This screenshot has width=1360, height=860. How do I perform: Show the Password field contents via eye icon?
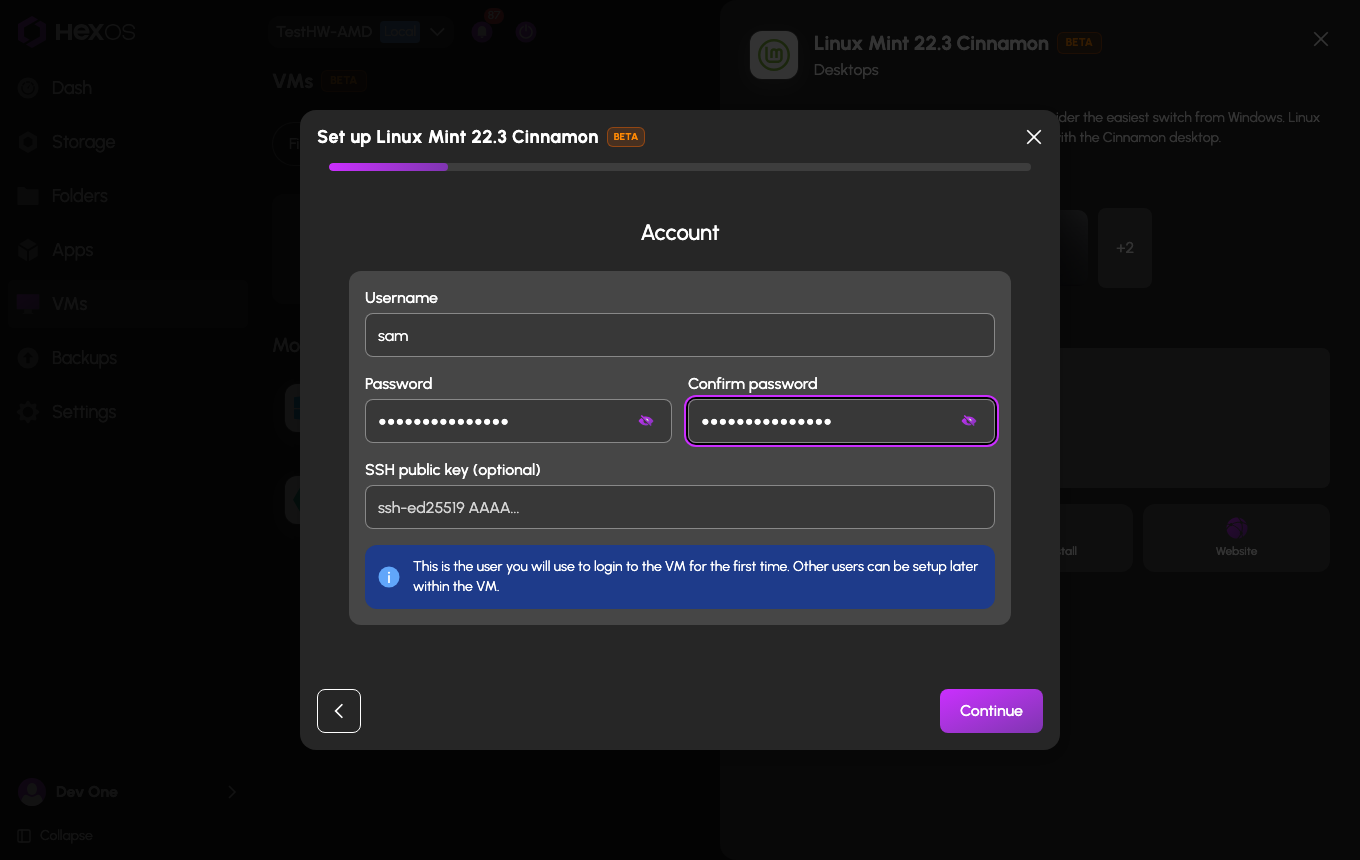pos(646,421)
